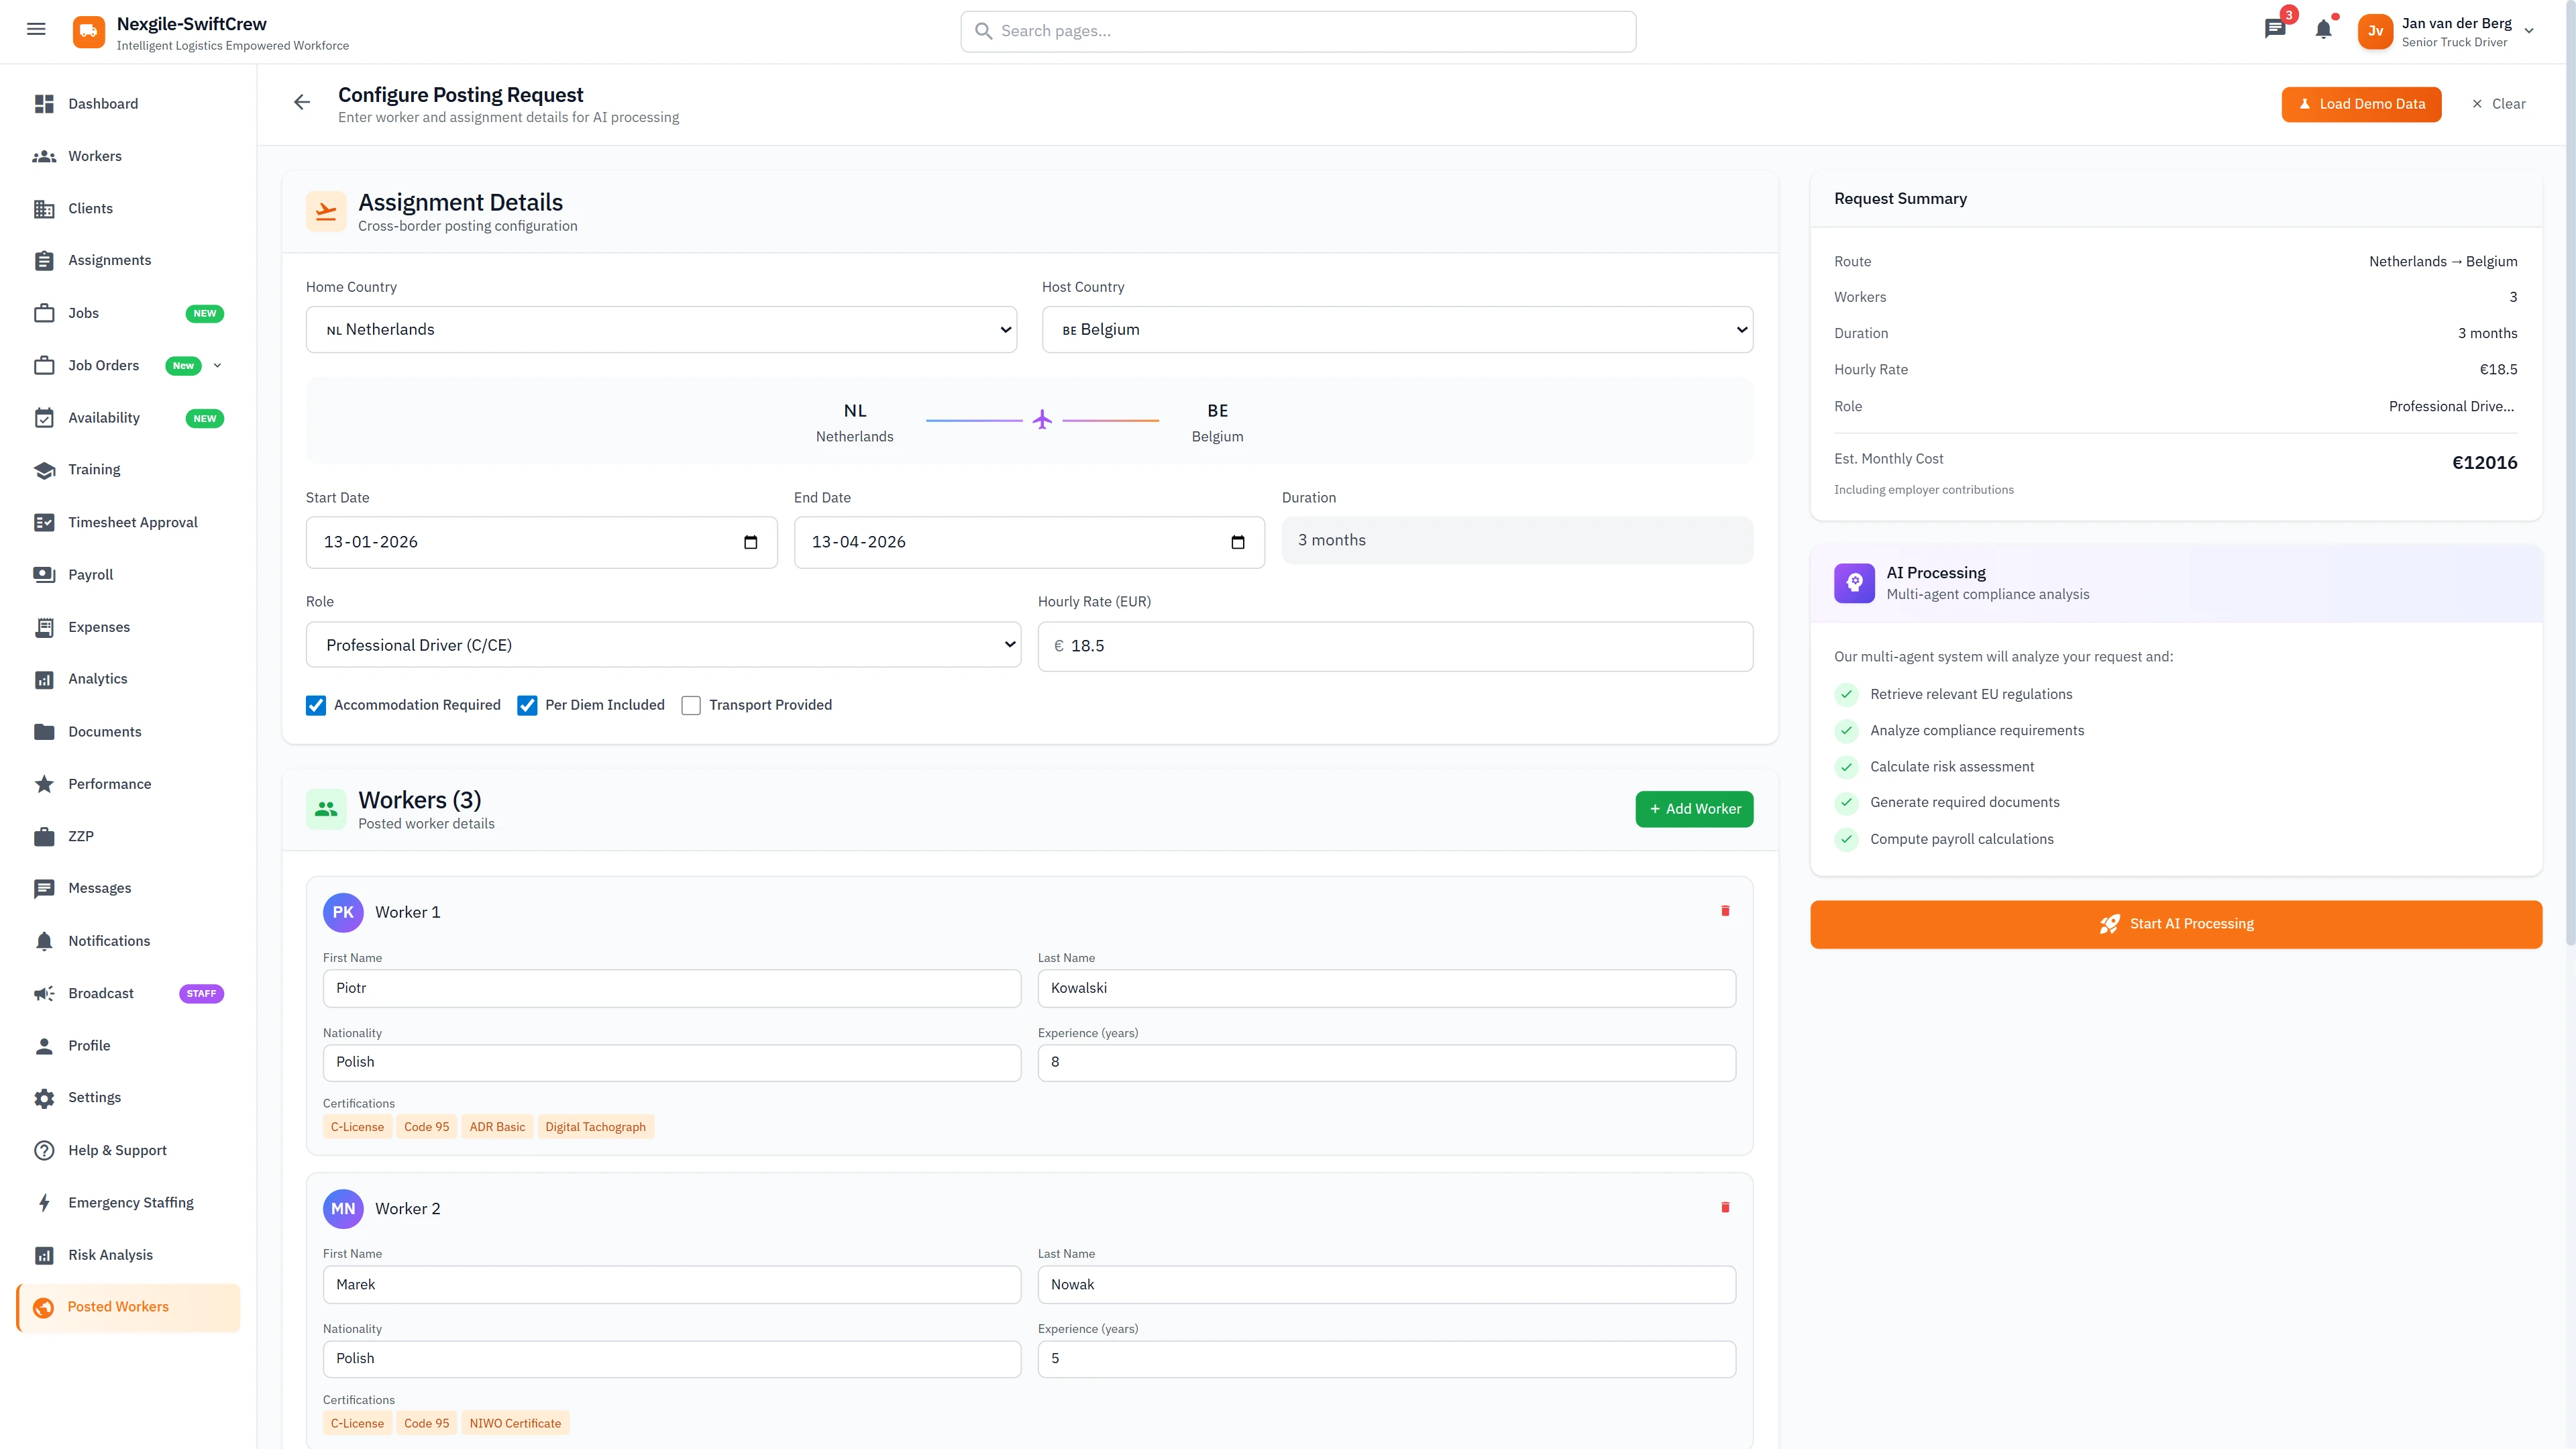Enable the Transport Provided checkbox
The width and height of the screenshot is (2576, 1449).
pos(690,705)
